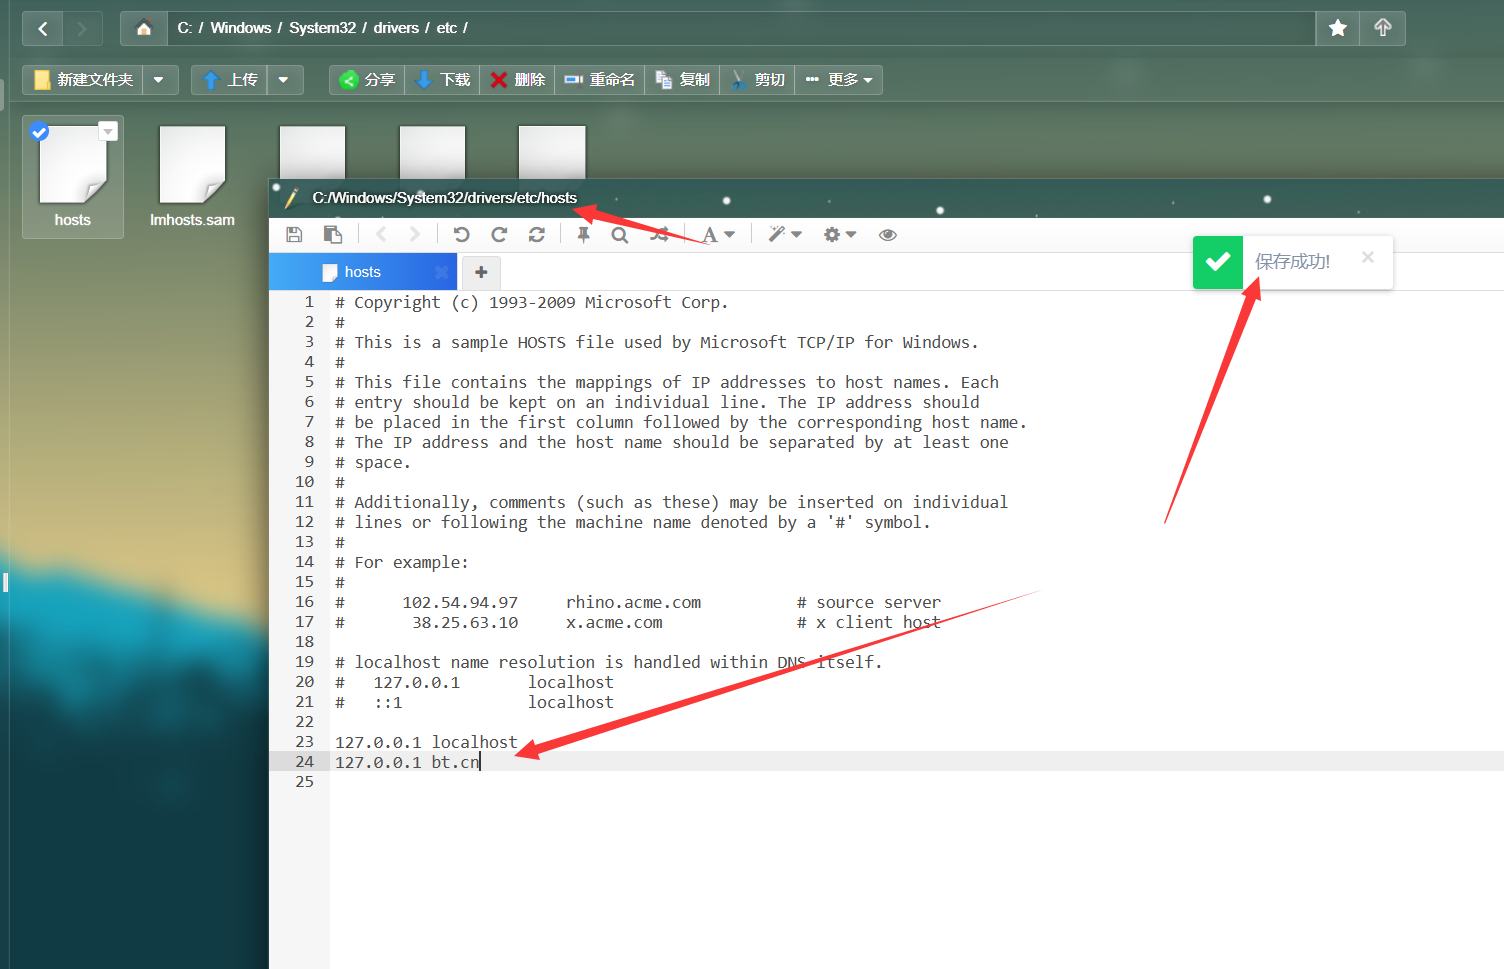
Task: Click System32 in the path breadcrumb
Action: coord(322,28)
